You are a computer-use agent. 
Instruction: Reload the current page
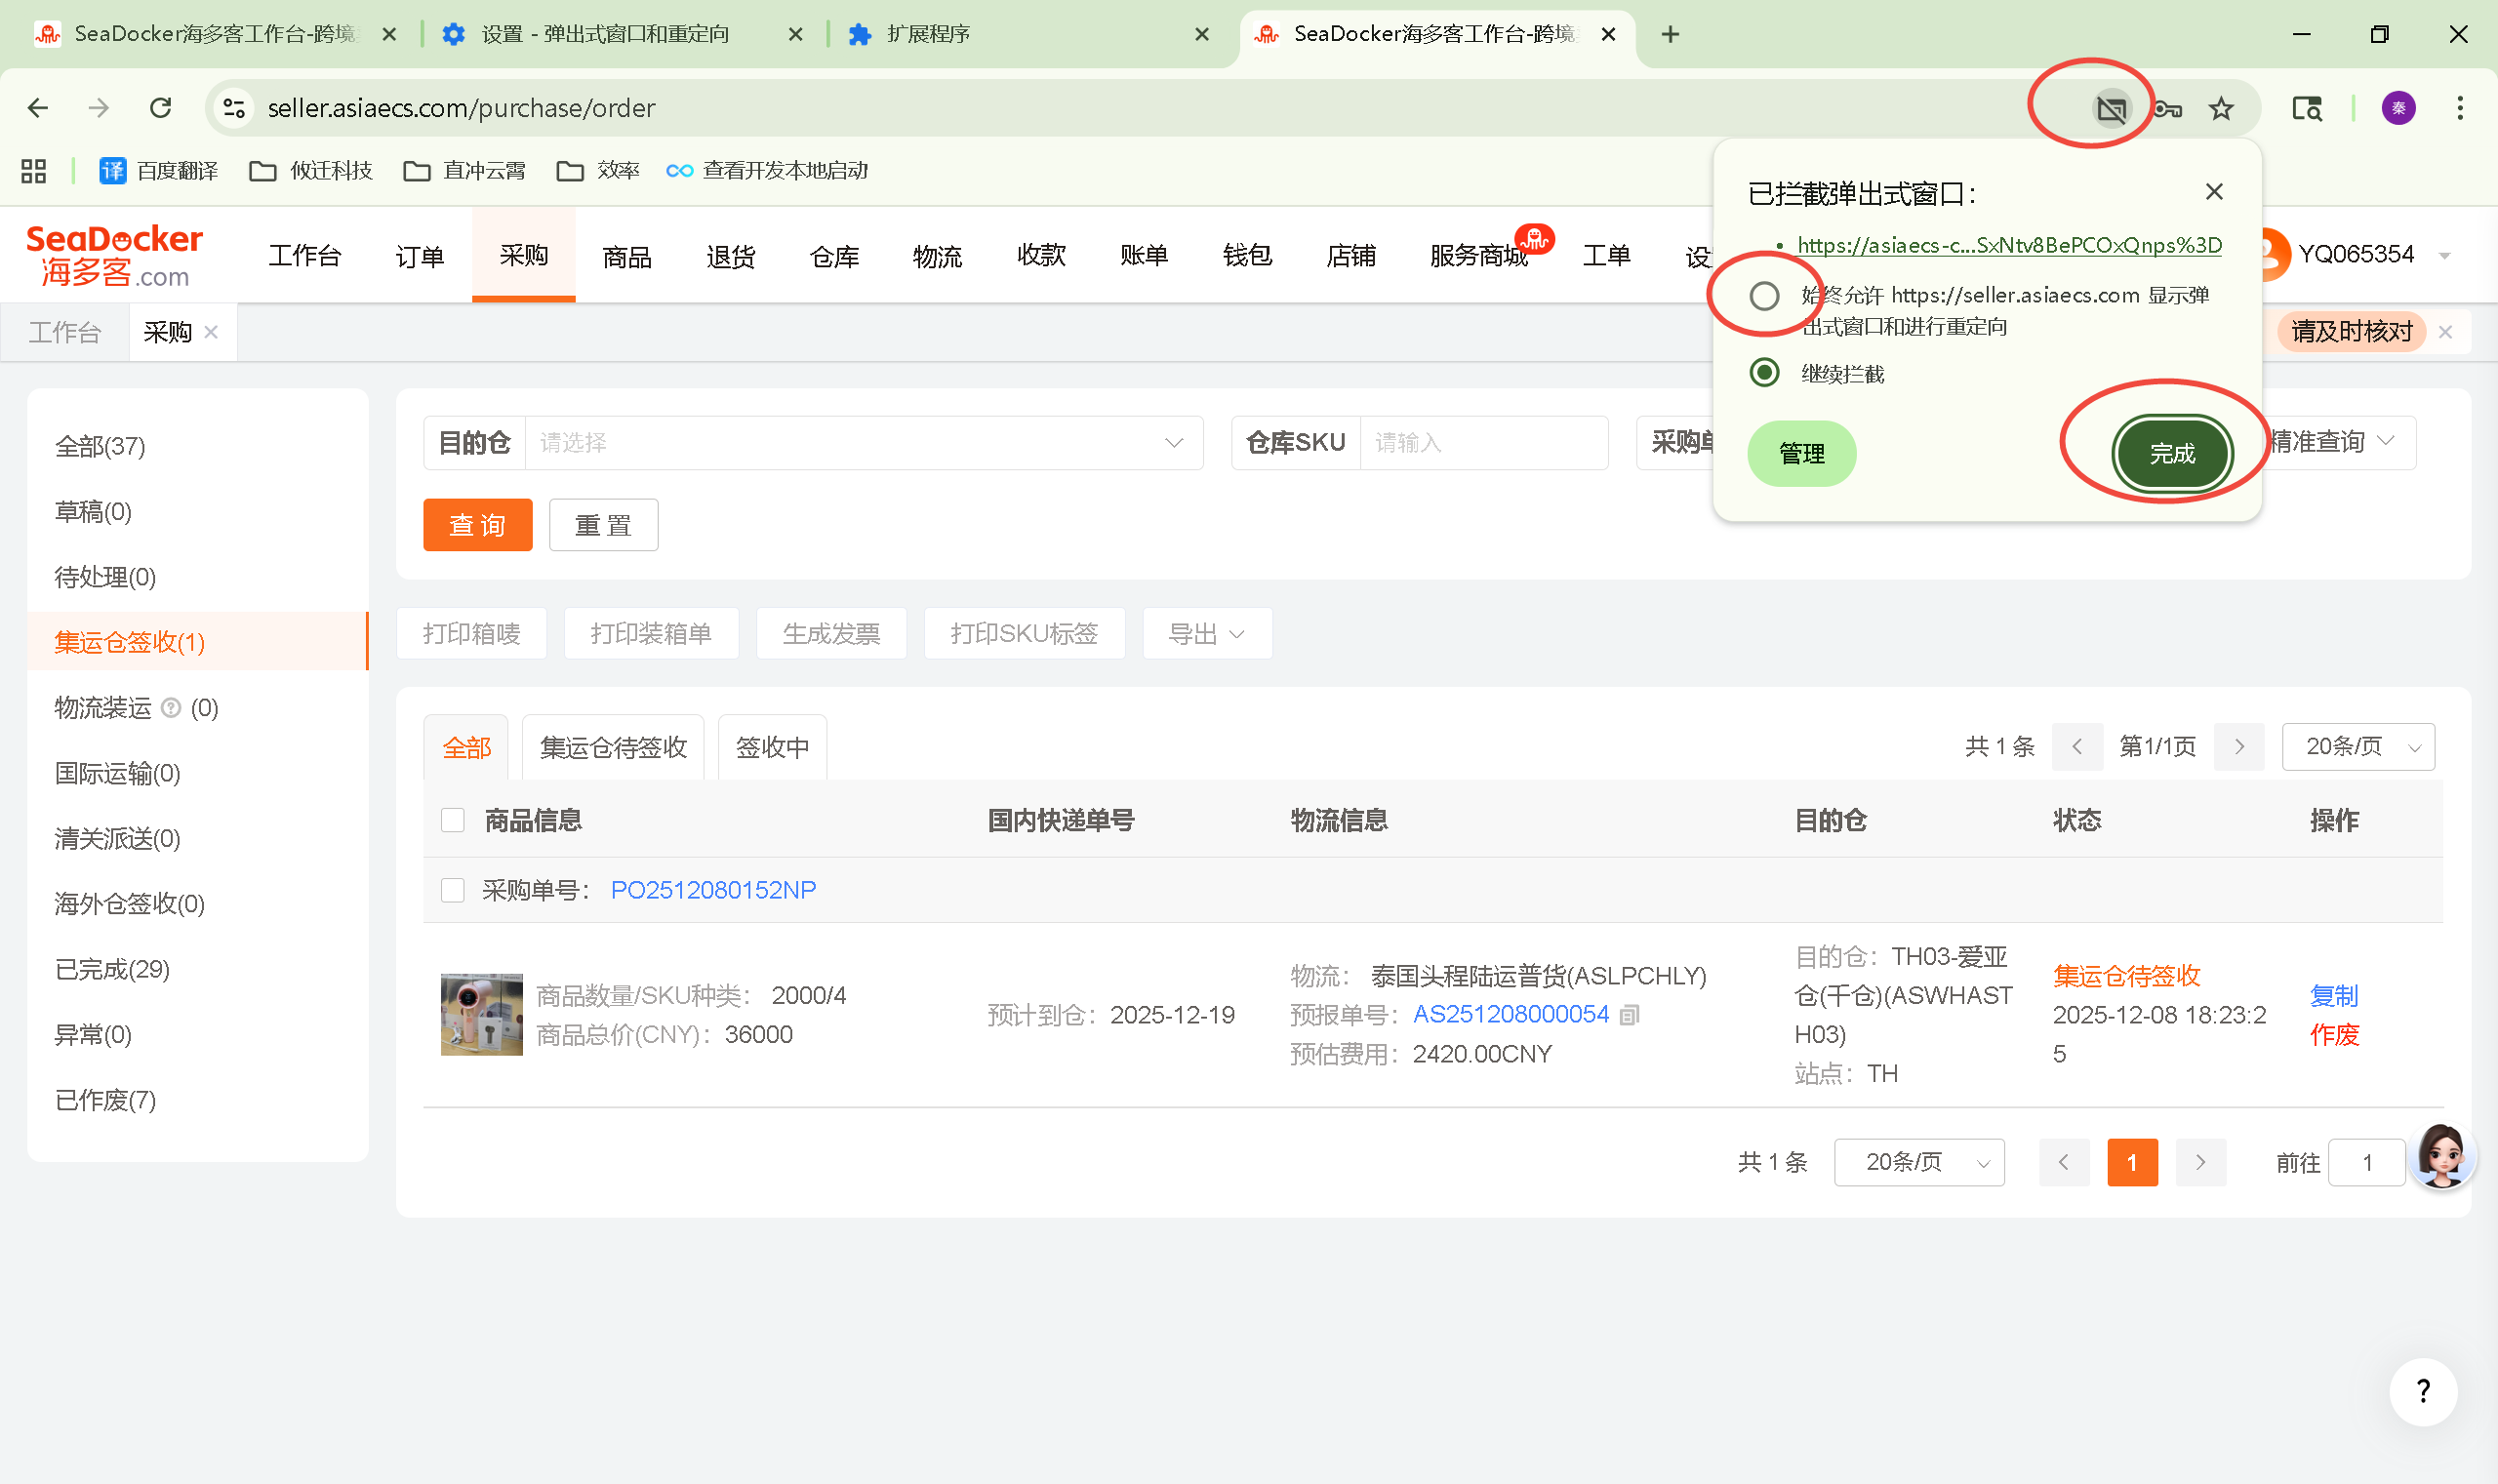[160, 108]
